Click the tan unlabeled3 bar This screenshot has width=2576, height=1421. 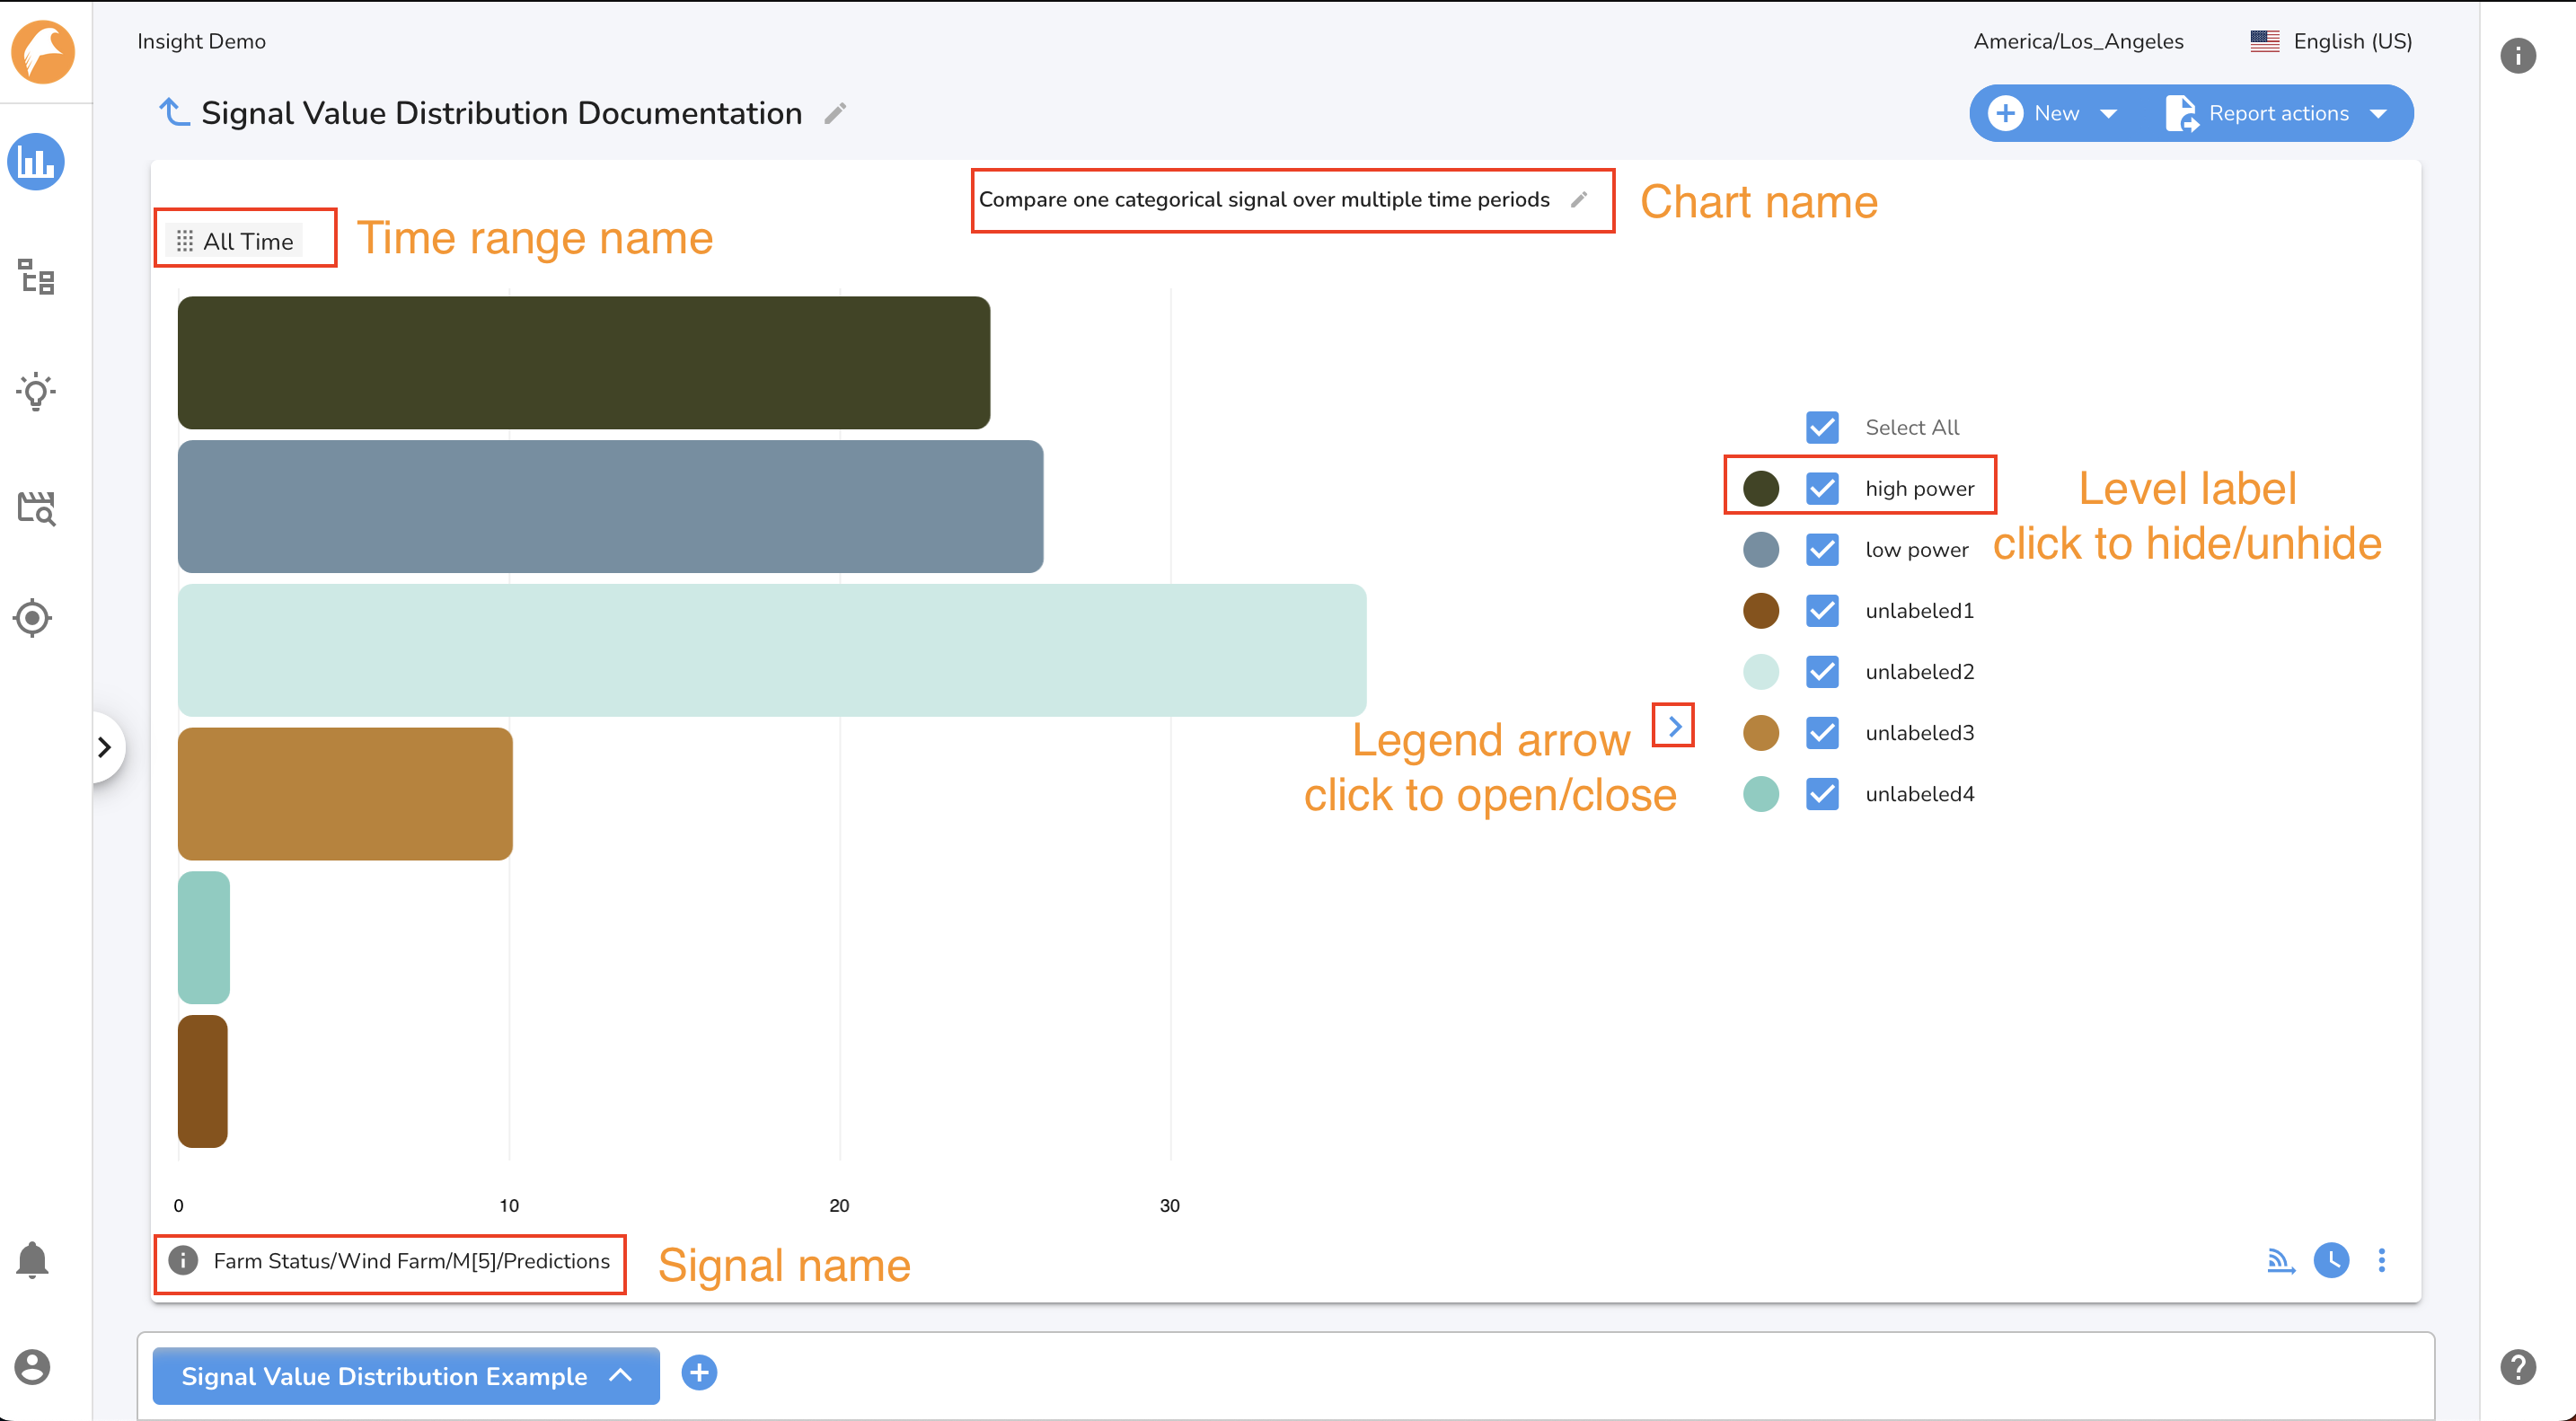point(345,793)
